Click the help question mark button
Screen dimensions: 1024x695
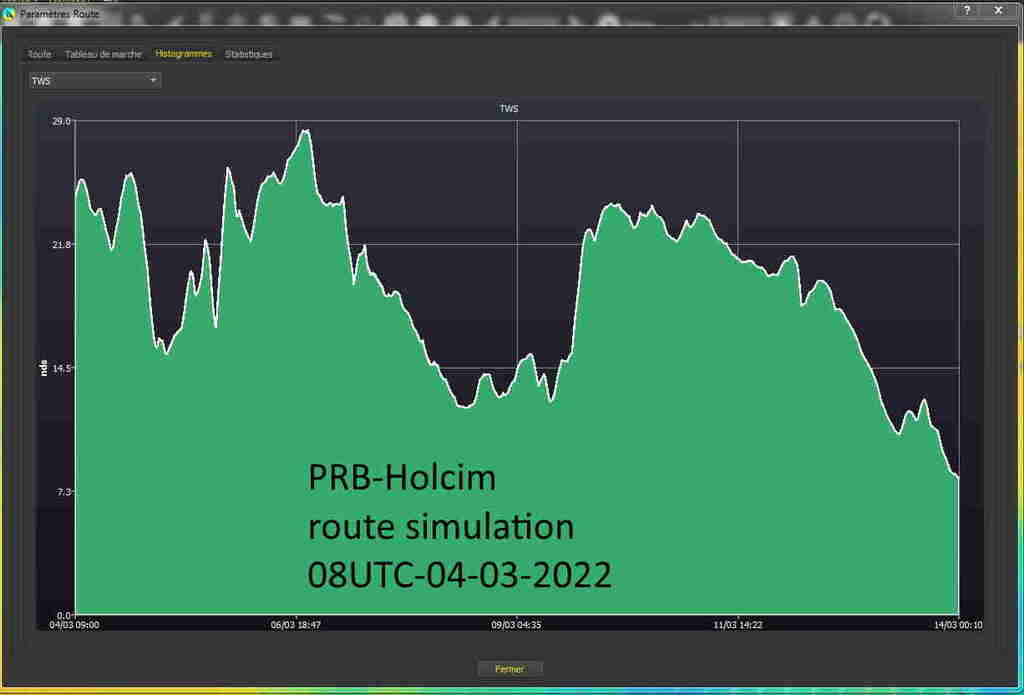pyautogui.click(x=967, y=10)
